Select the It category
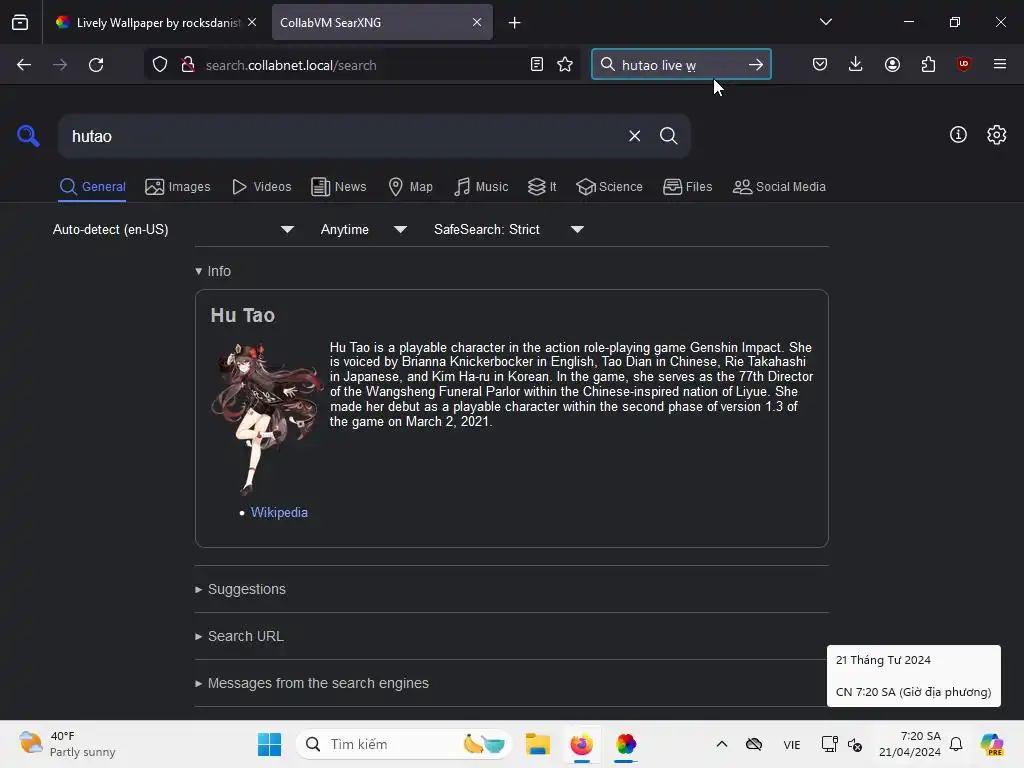Image resolution: width=1024 pixels, height=768 pixels. [x=542, y=187]
